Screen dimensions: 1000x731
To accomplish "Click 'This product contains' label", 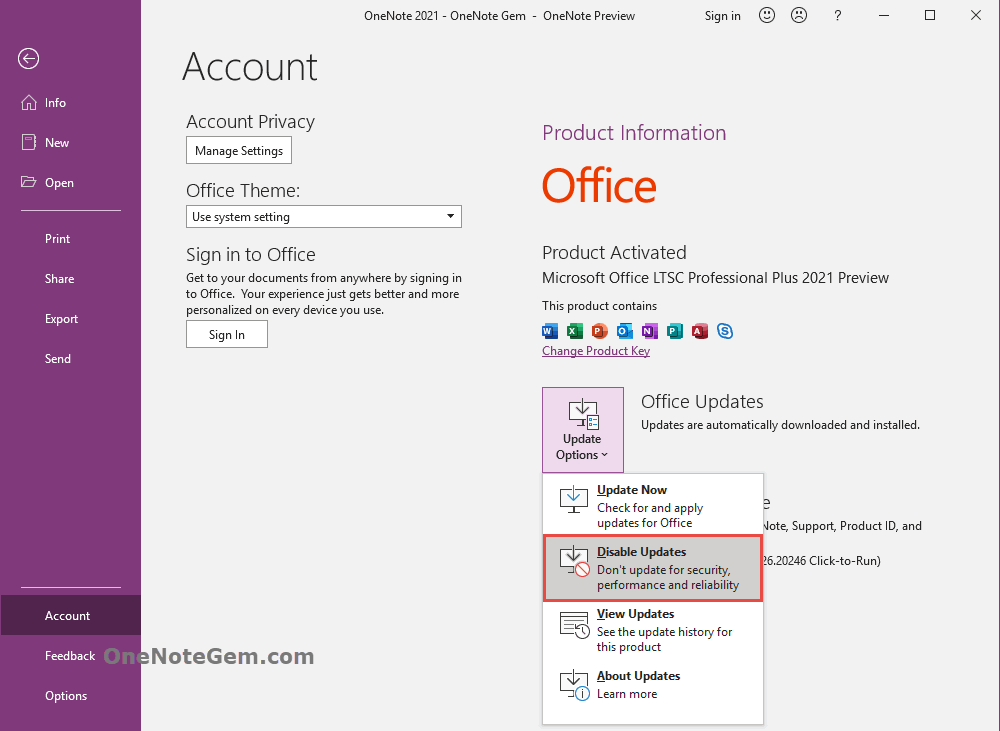I will (x=599, y=306).
